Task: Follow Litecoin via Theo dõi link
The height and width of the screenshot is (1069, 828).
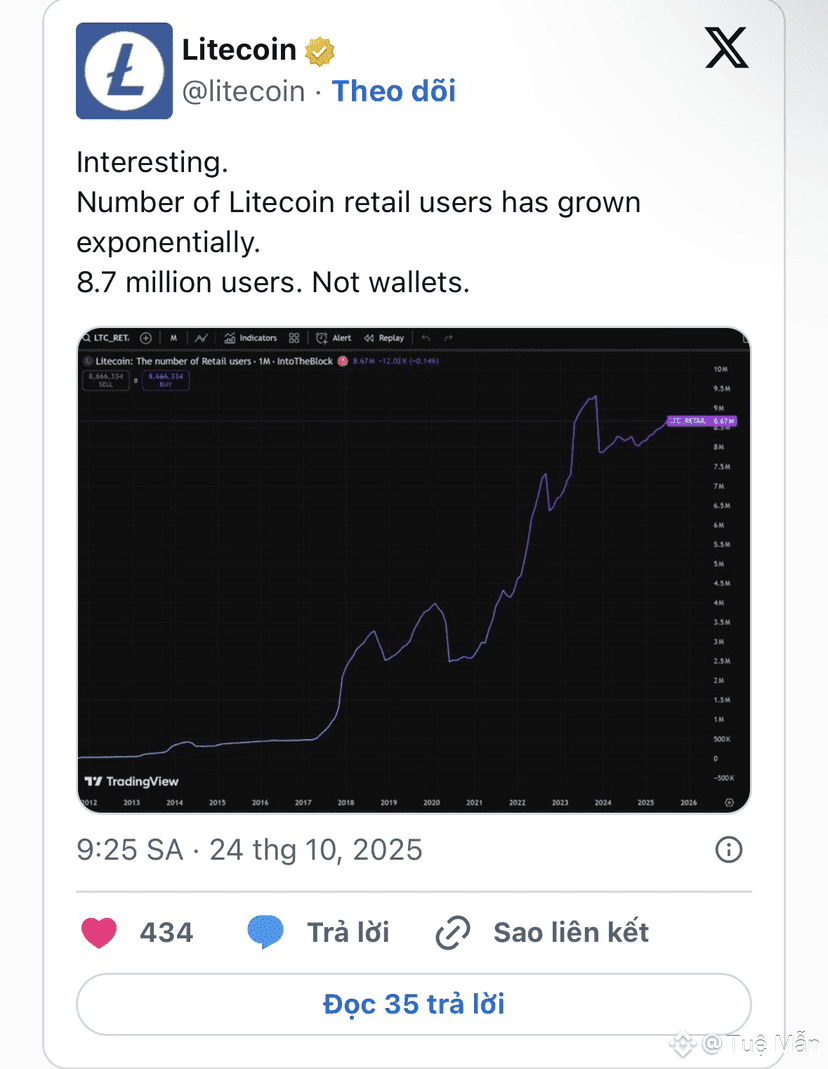Action: (393, 91)
